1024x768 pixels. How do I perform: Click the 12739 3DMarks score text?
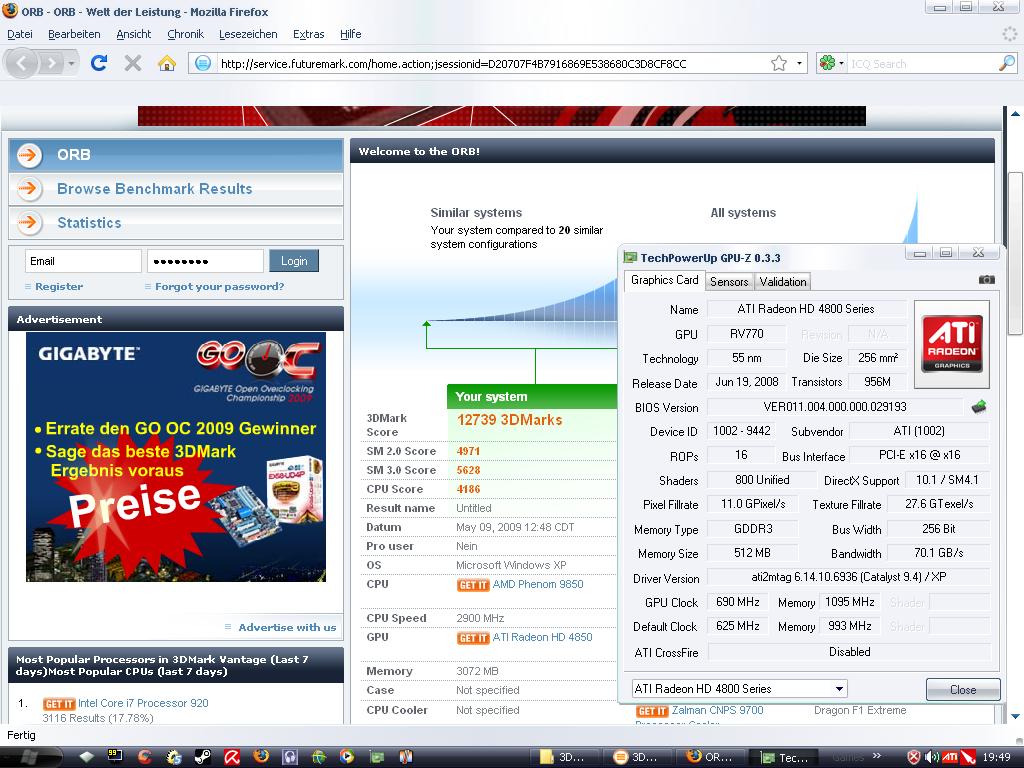pyautogui.click(x=509, y=420)
